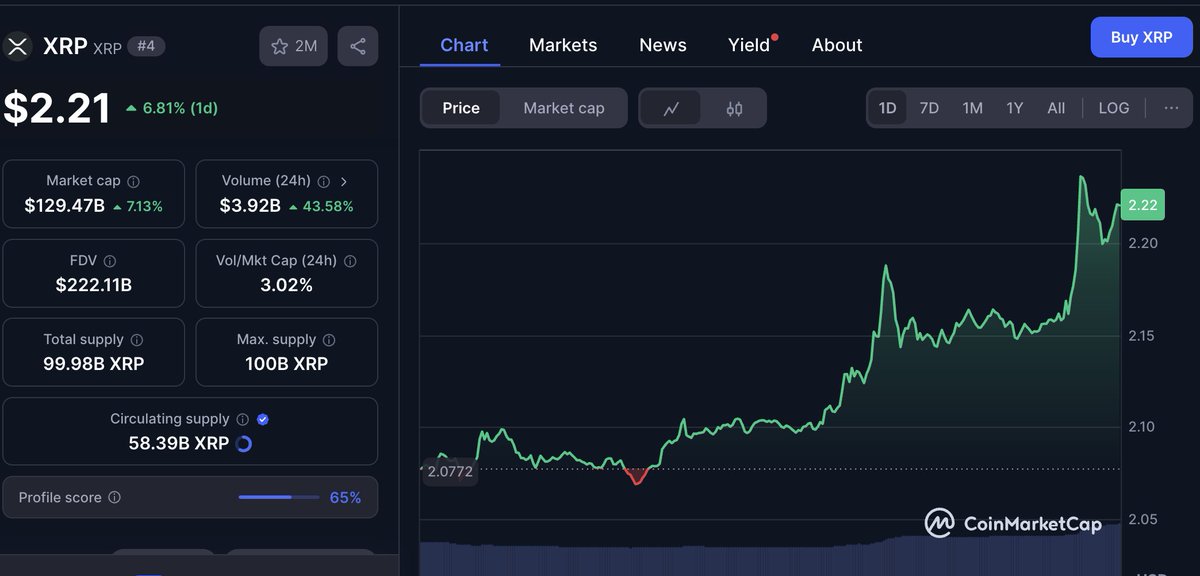This screenshot has width=1200, height=576.
Task: Expand Volume (24h) details chevron
Action: tap(344, 182)
